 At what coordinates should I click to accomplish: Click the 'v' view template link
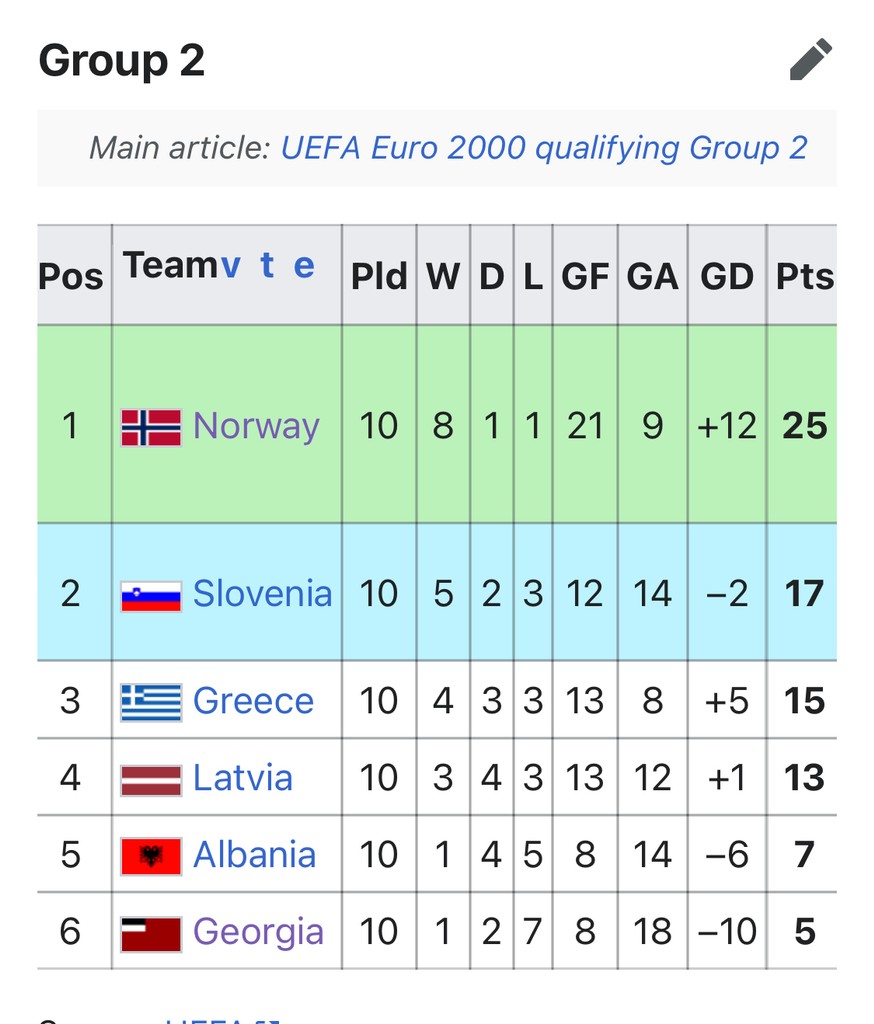coord(231,266)
